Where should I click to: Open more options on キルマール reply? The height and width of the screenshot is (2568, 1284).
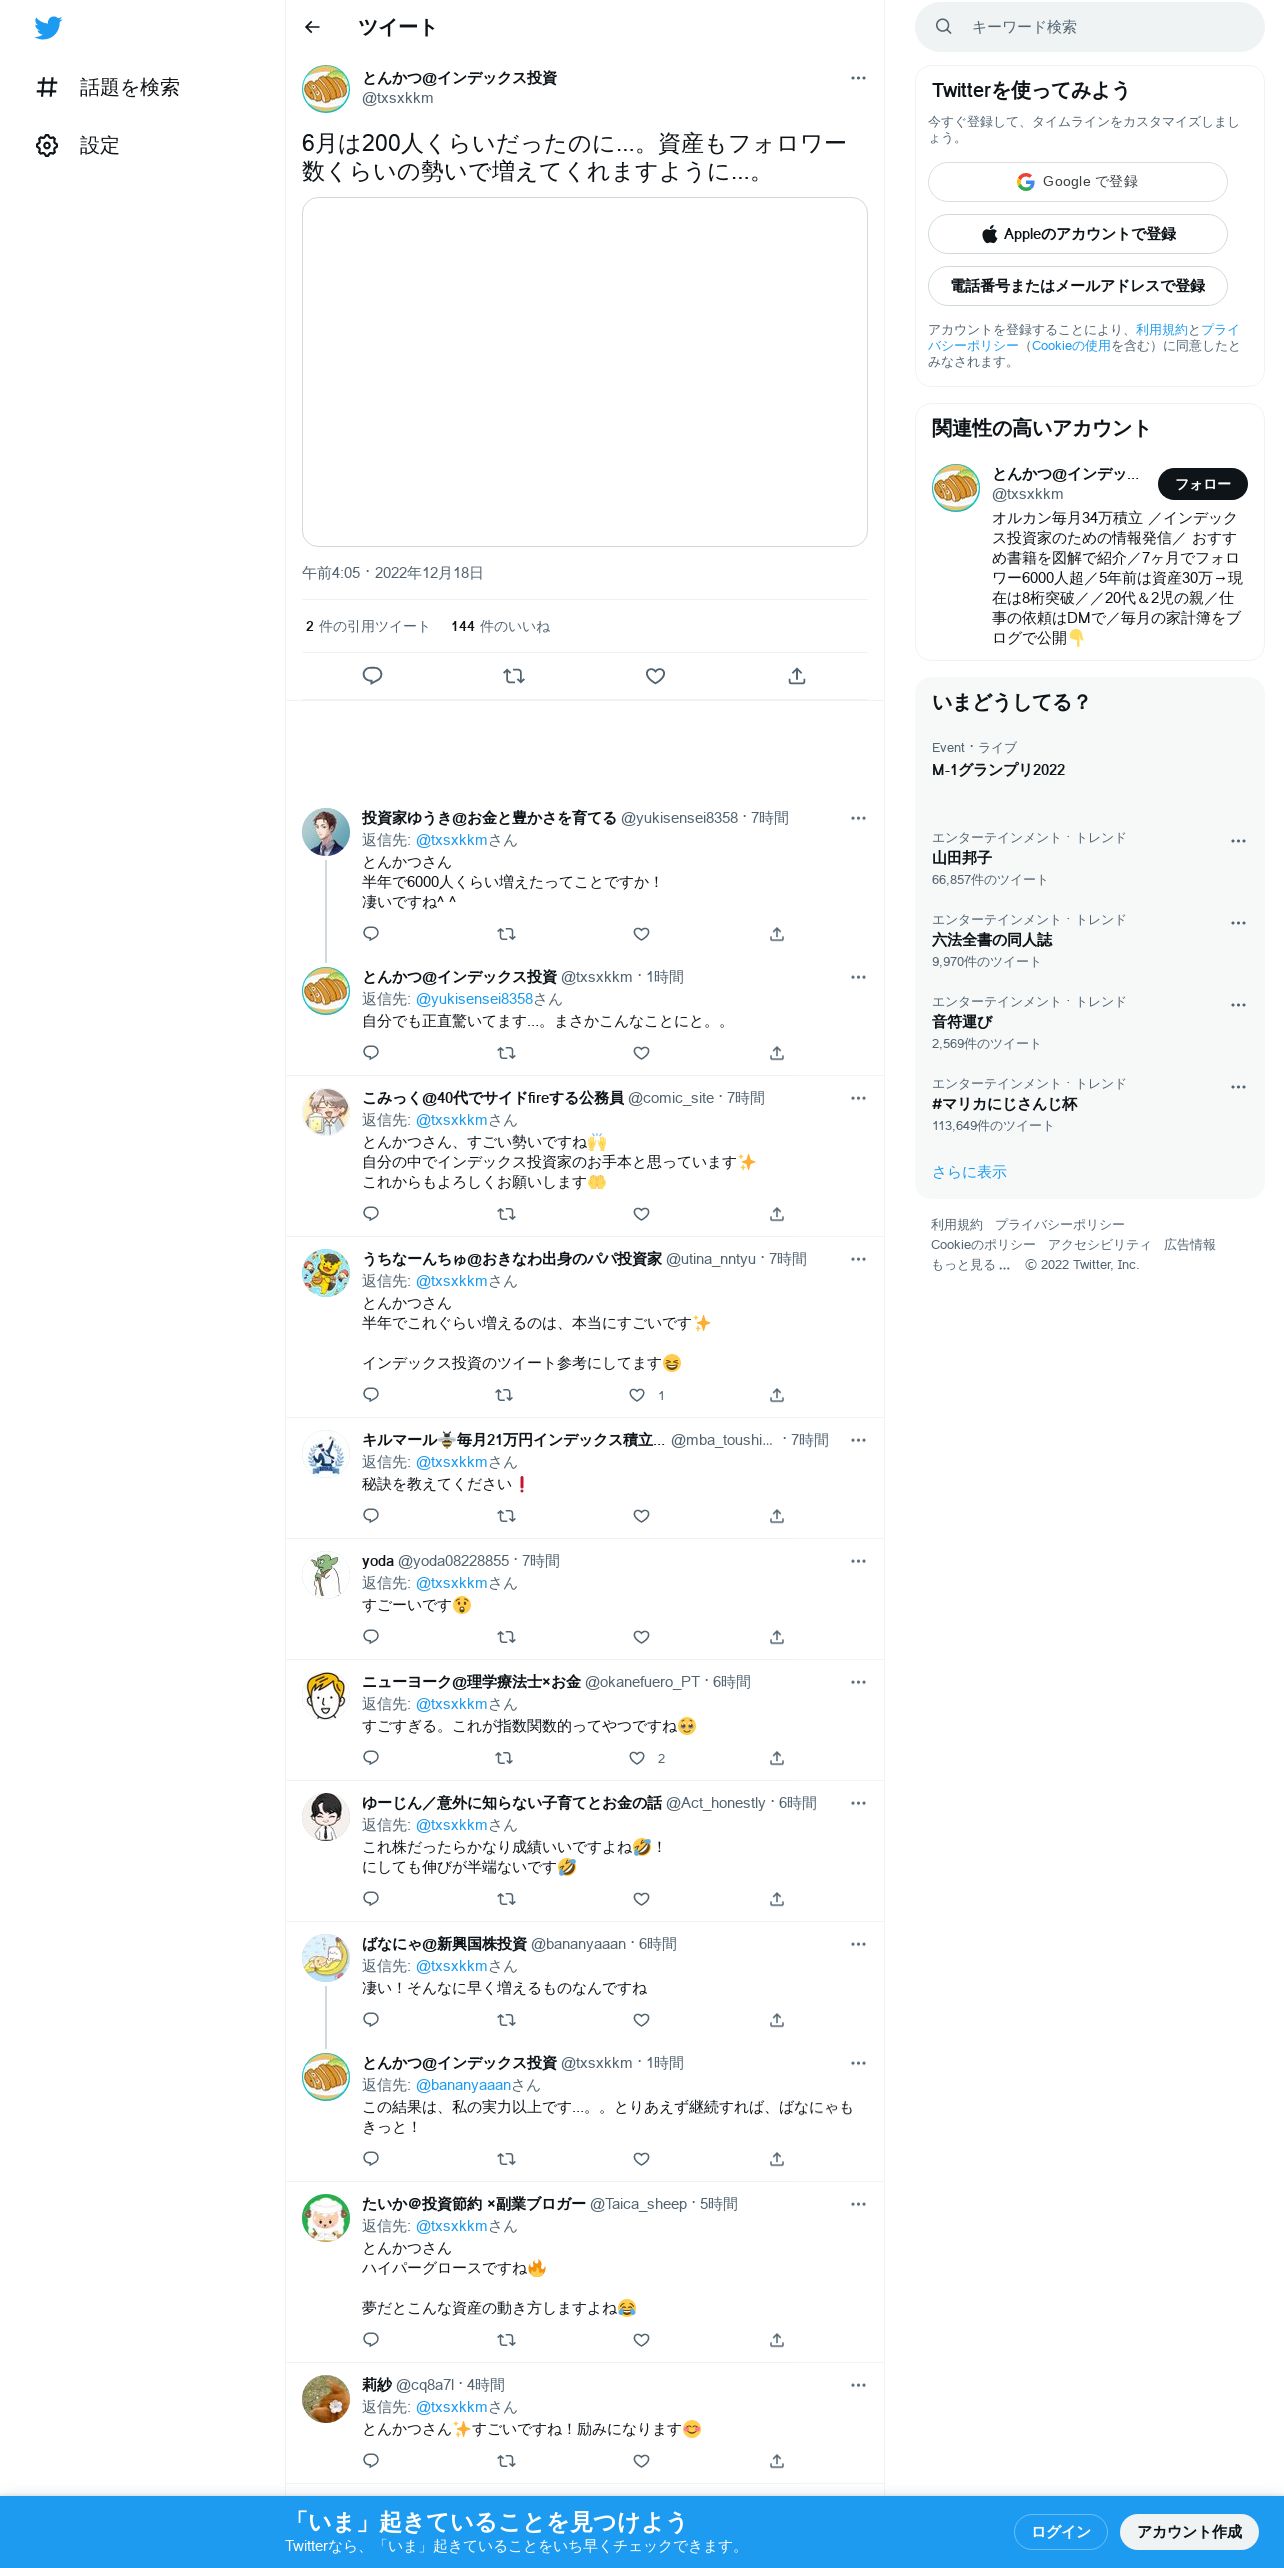point(858,1440)
